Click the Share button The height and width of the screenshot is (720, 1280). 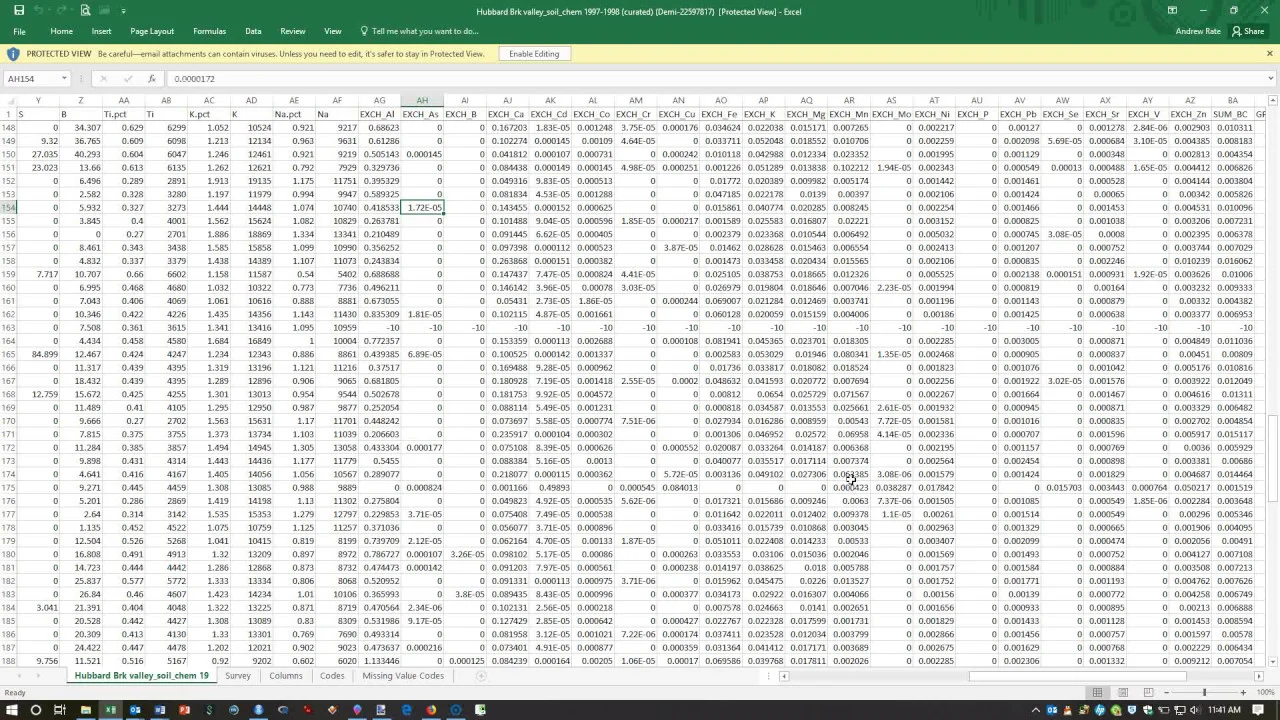[1248, 31]
